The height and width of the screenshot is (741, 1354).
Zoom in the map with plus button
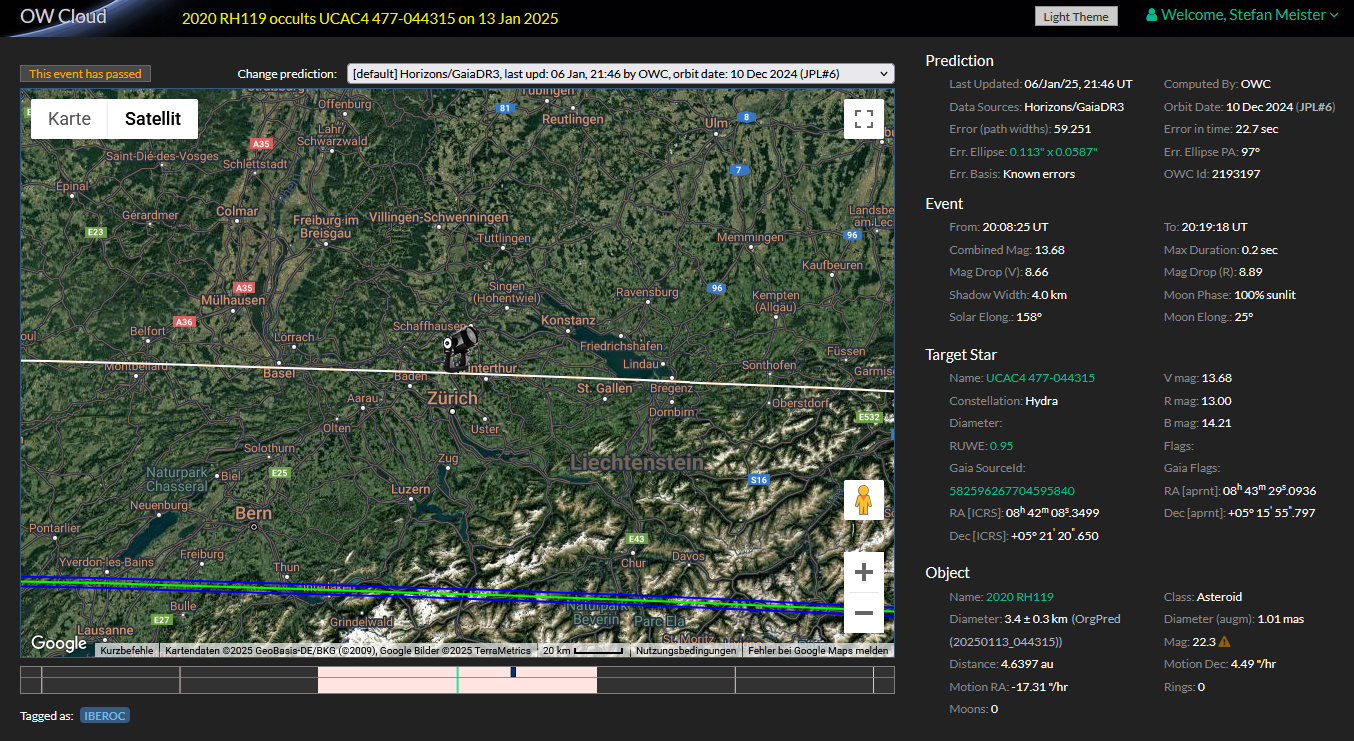point(864,573)
